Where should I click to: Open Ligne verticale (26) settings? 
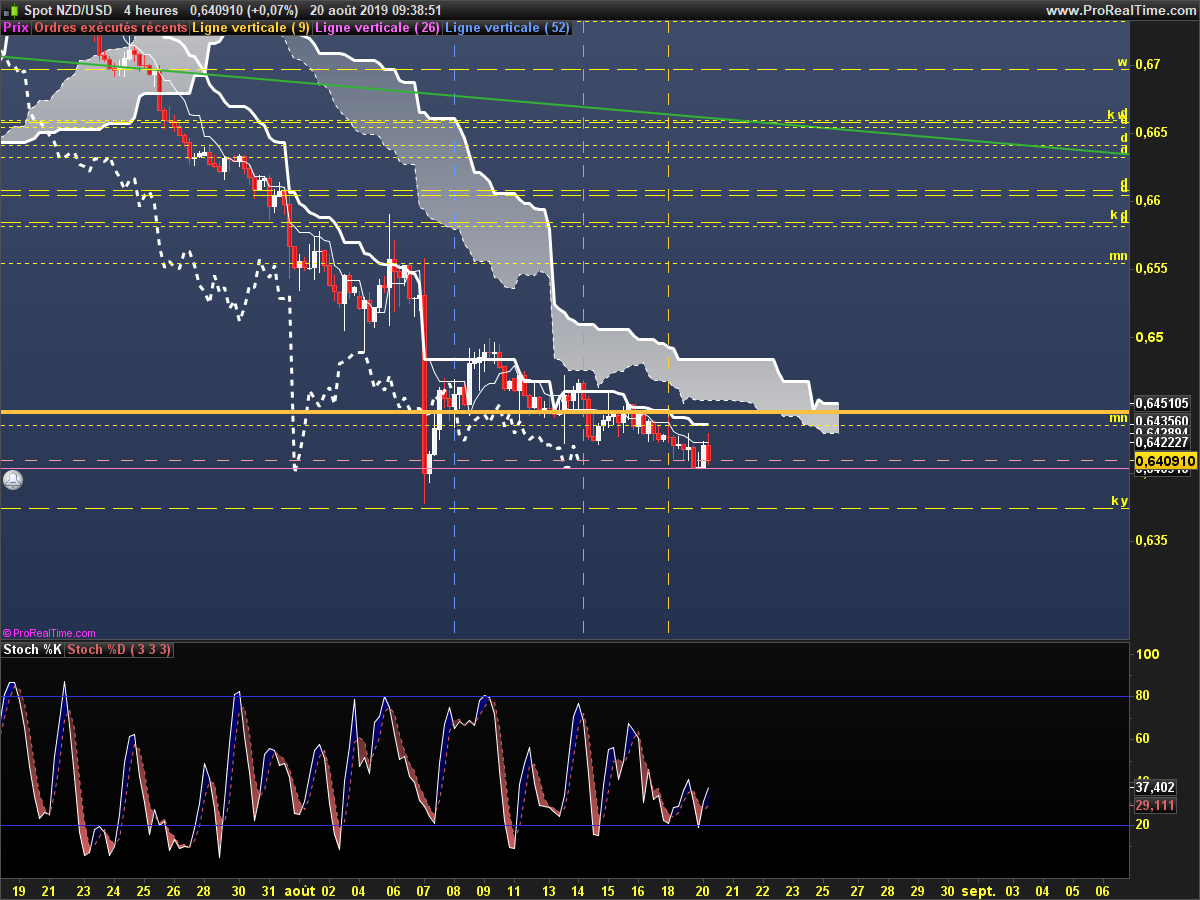point(376,28)
